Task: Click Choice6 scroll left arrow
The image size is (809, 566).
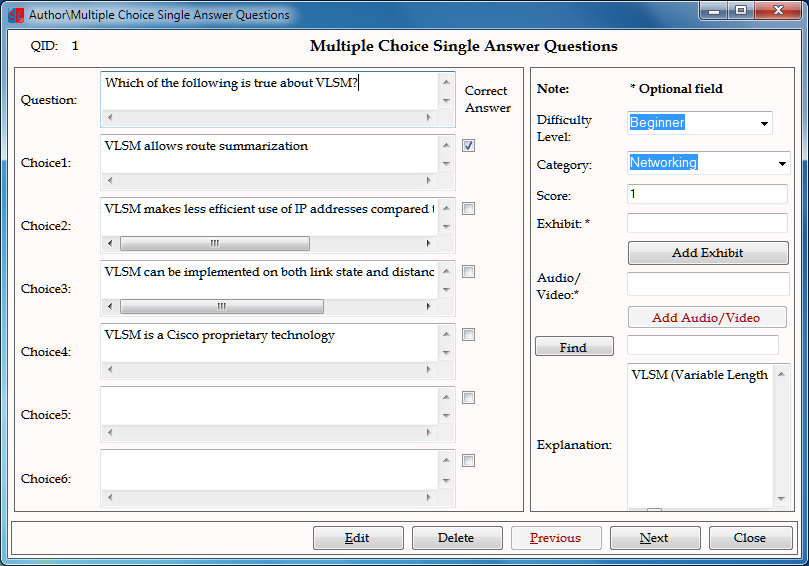Action: tap(109, 497)
